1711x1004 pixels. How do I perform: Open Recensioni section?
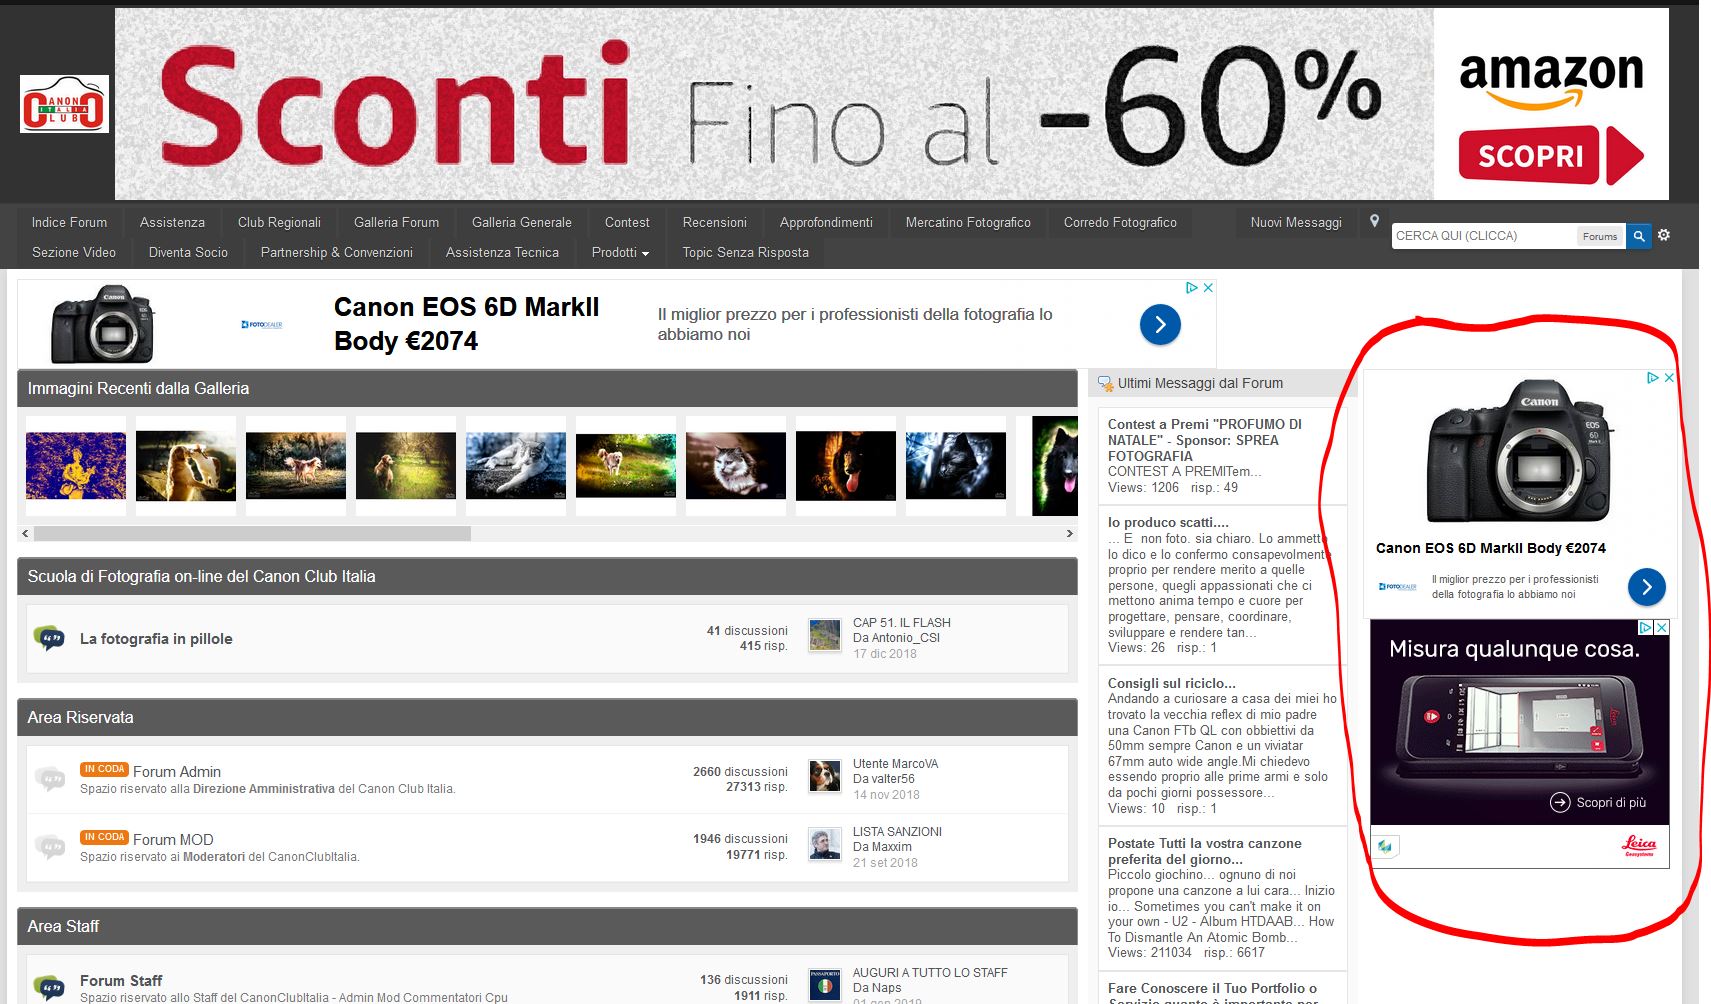714,222
